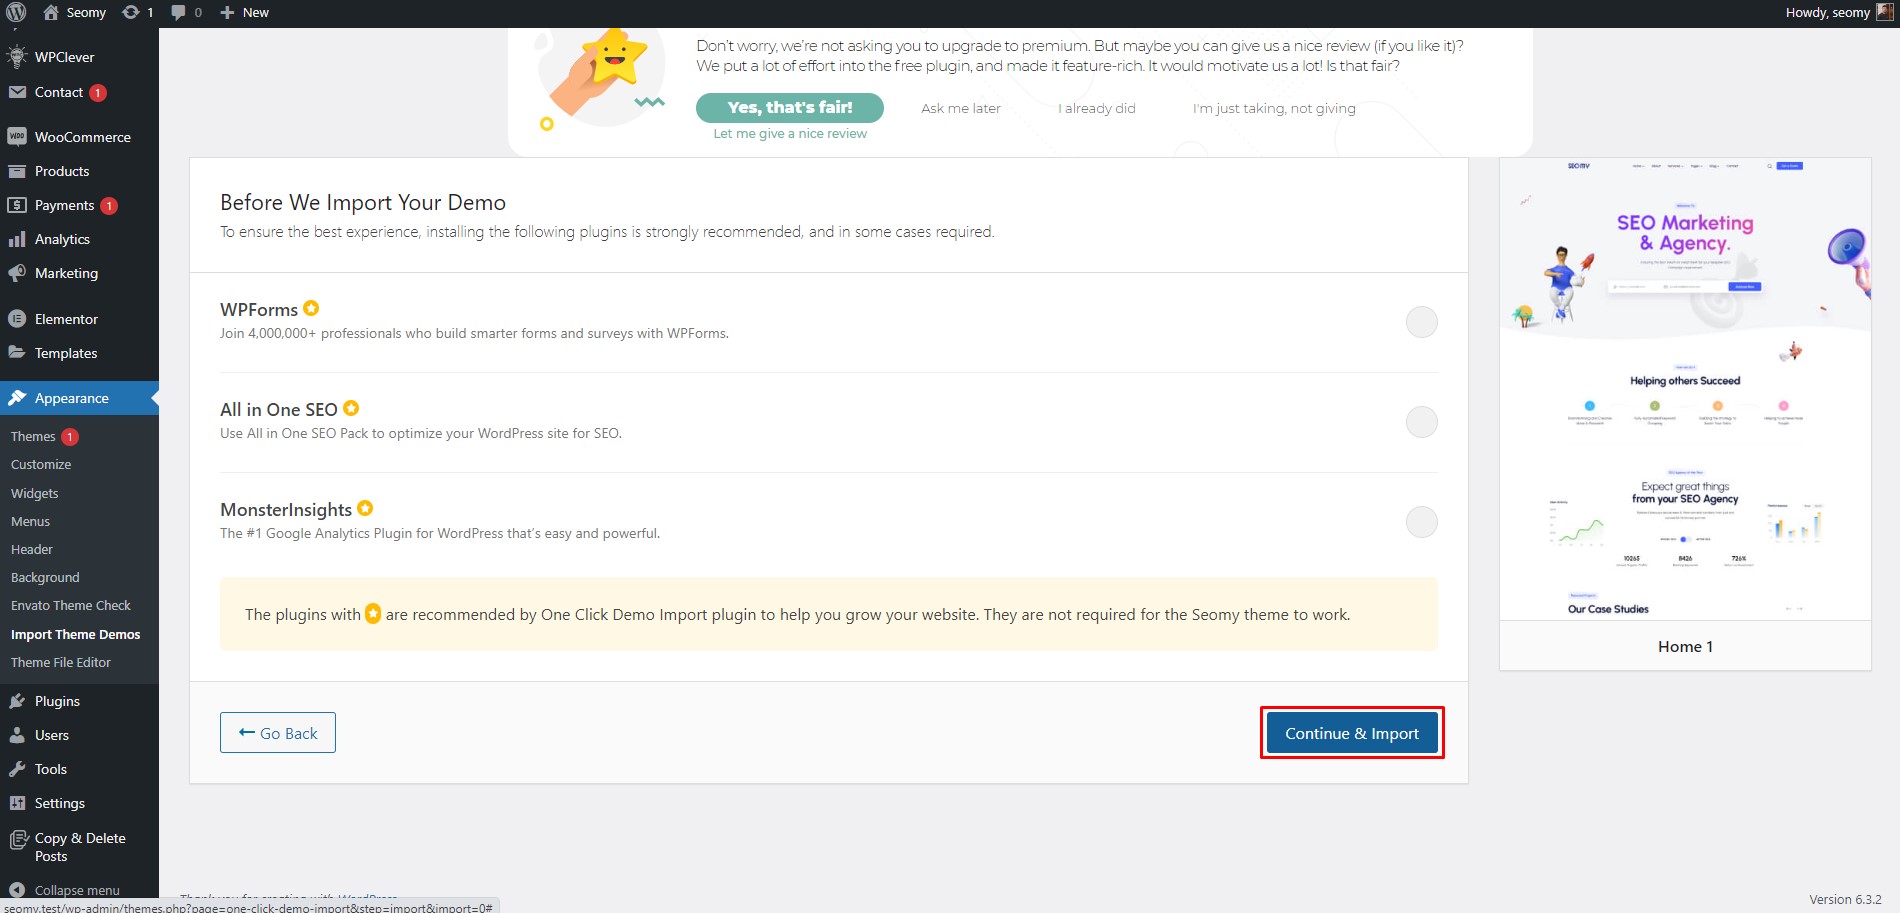
Task: Click the Products archive icon
Action: [17, 171]
